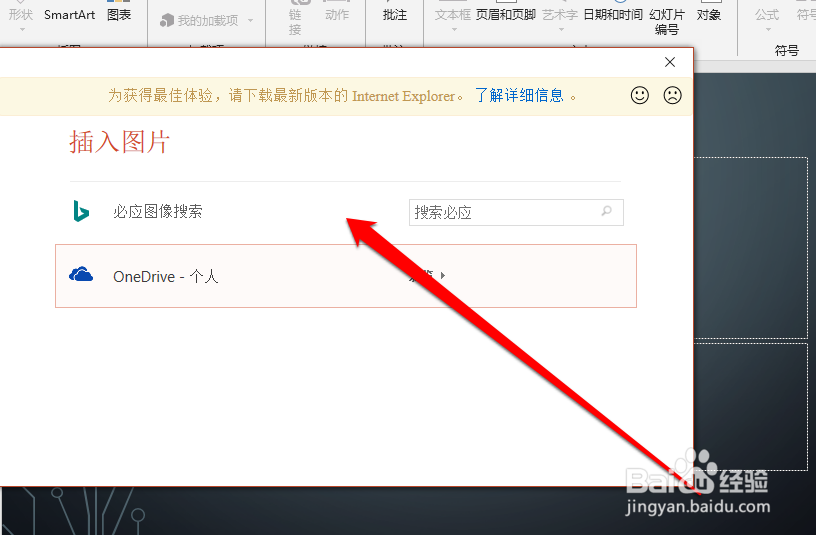Send a smile with happy face icon

coord(640,95)
